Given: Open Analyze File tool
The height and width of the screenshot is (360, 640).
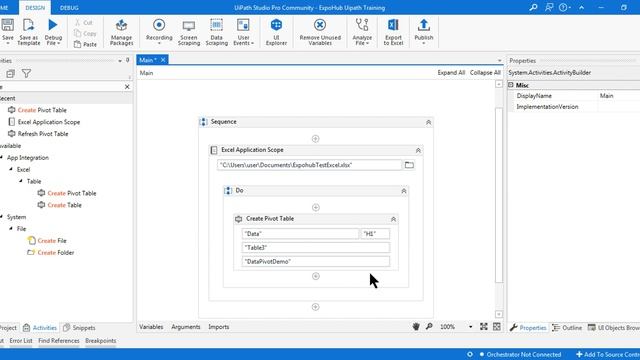Looking at the screenshot, I should click(x=362, y=31).
